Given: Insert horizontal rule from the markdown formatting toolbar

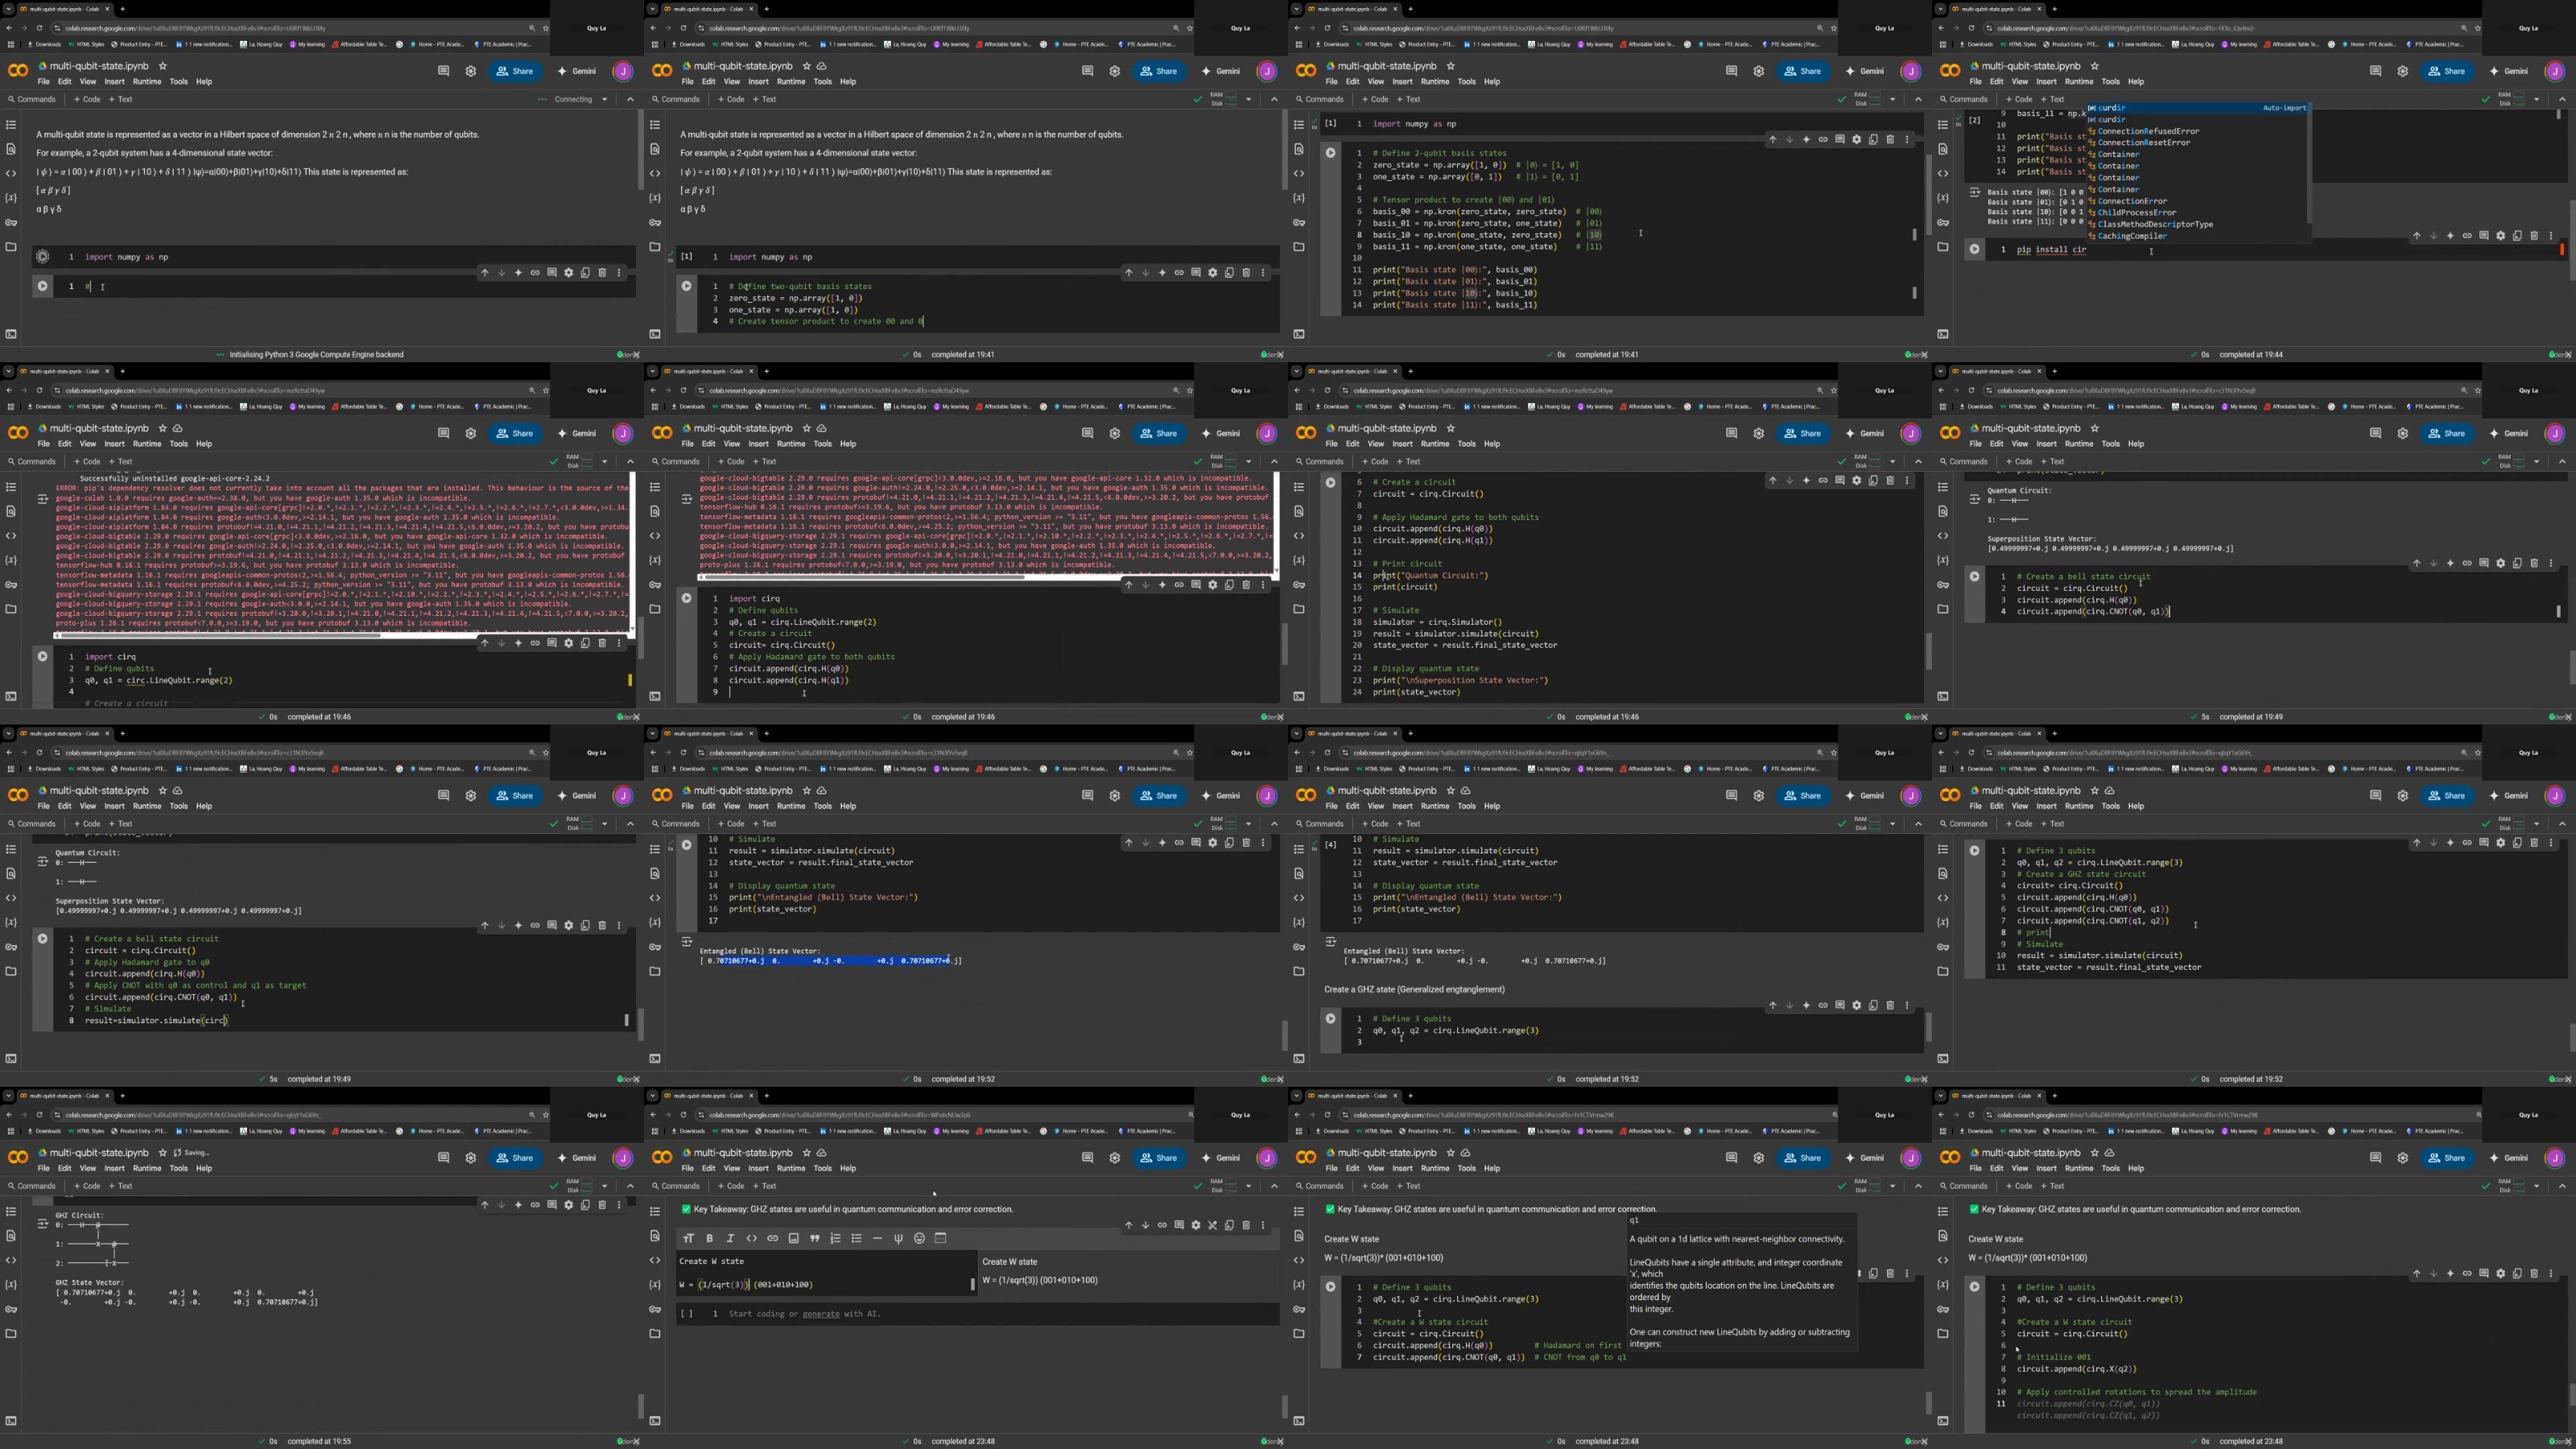Looking at the screenshot, I should click(877, 1238).
